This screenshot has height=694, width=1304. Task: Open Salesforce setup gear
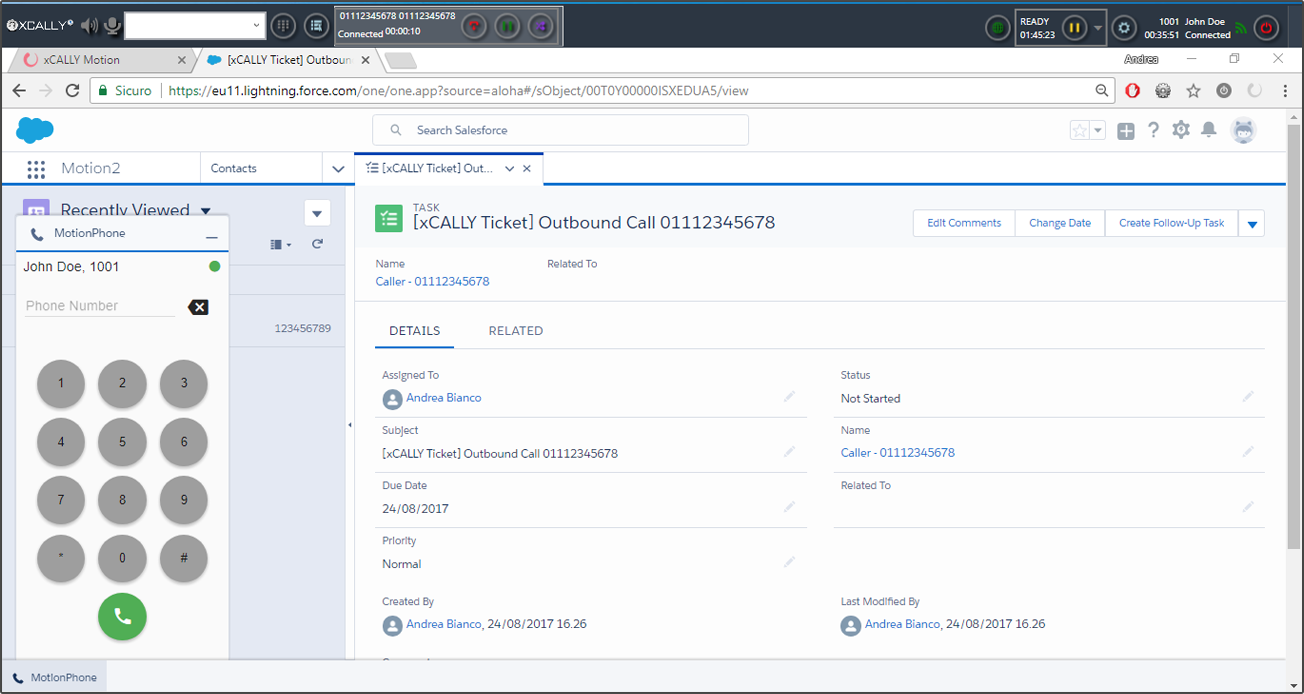(x=1181, y=130)
